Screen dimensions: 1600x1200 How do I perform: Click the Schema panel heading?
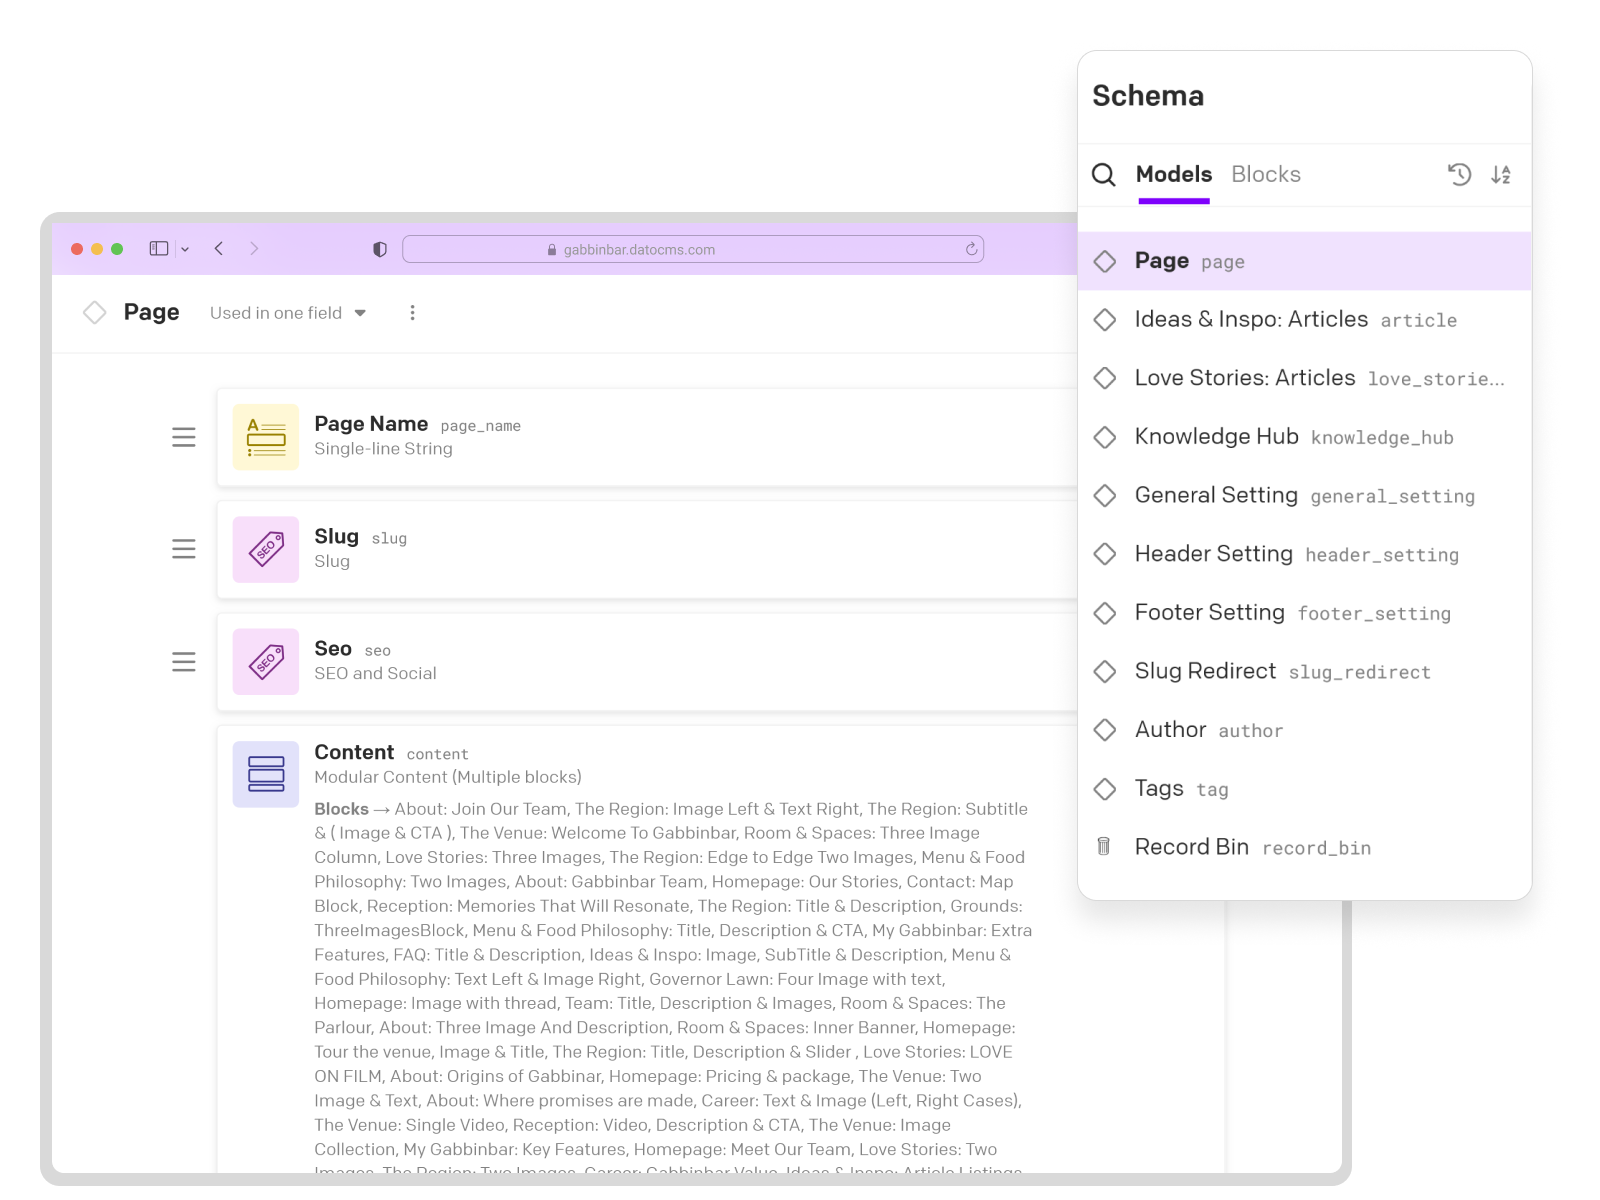point(1148,96)
